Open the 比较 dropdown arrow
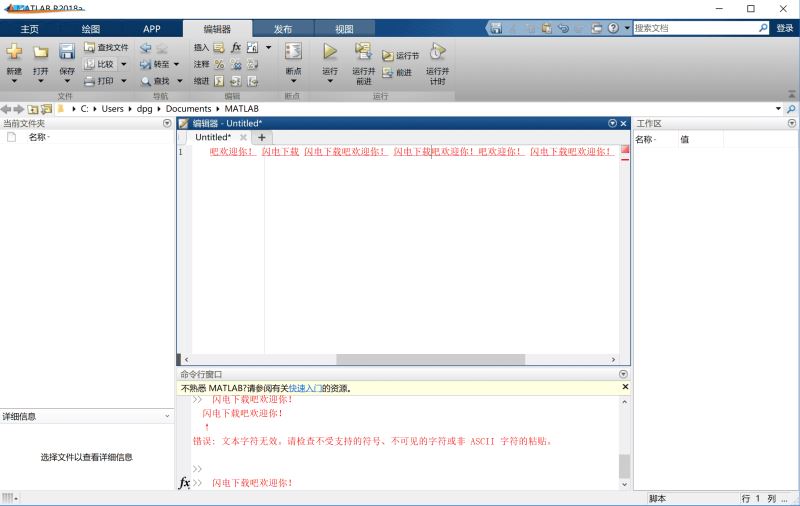Screen dimensions: 800x506 123,64
